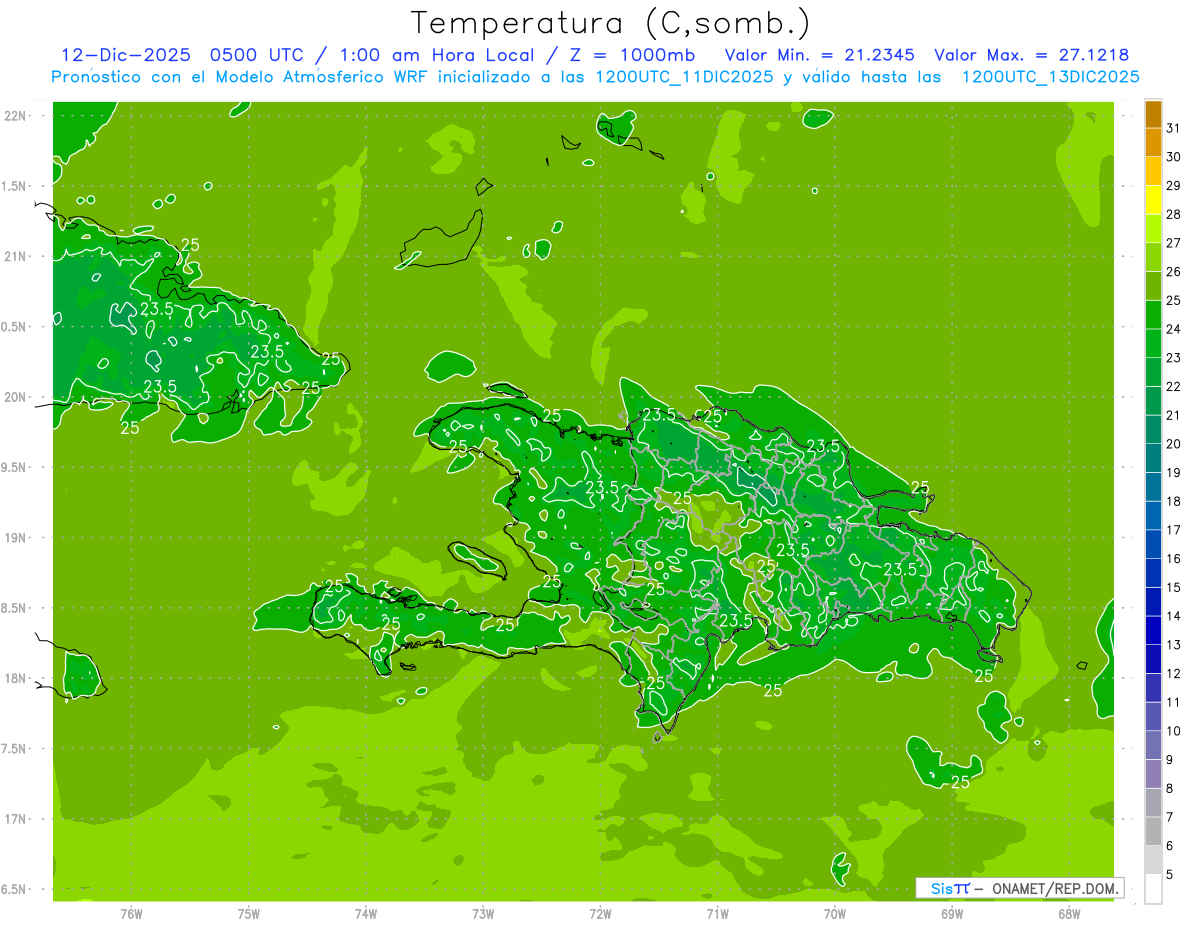Click the legend scale value 5
Viewport: 1200px width, 927px height.
1170,875
